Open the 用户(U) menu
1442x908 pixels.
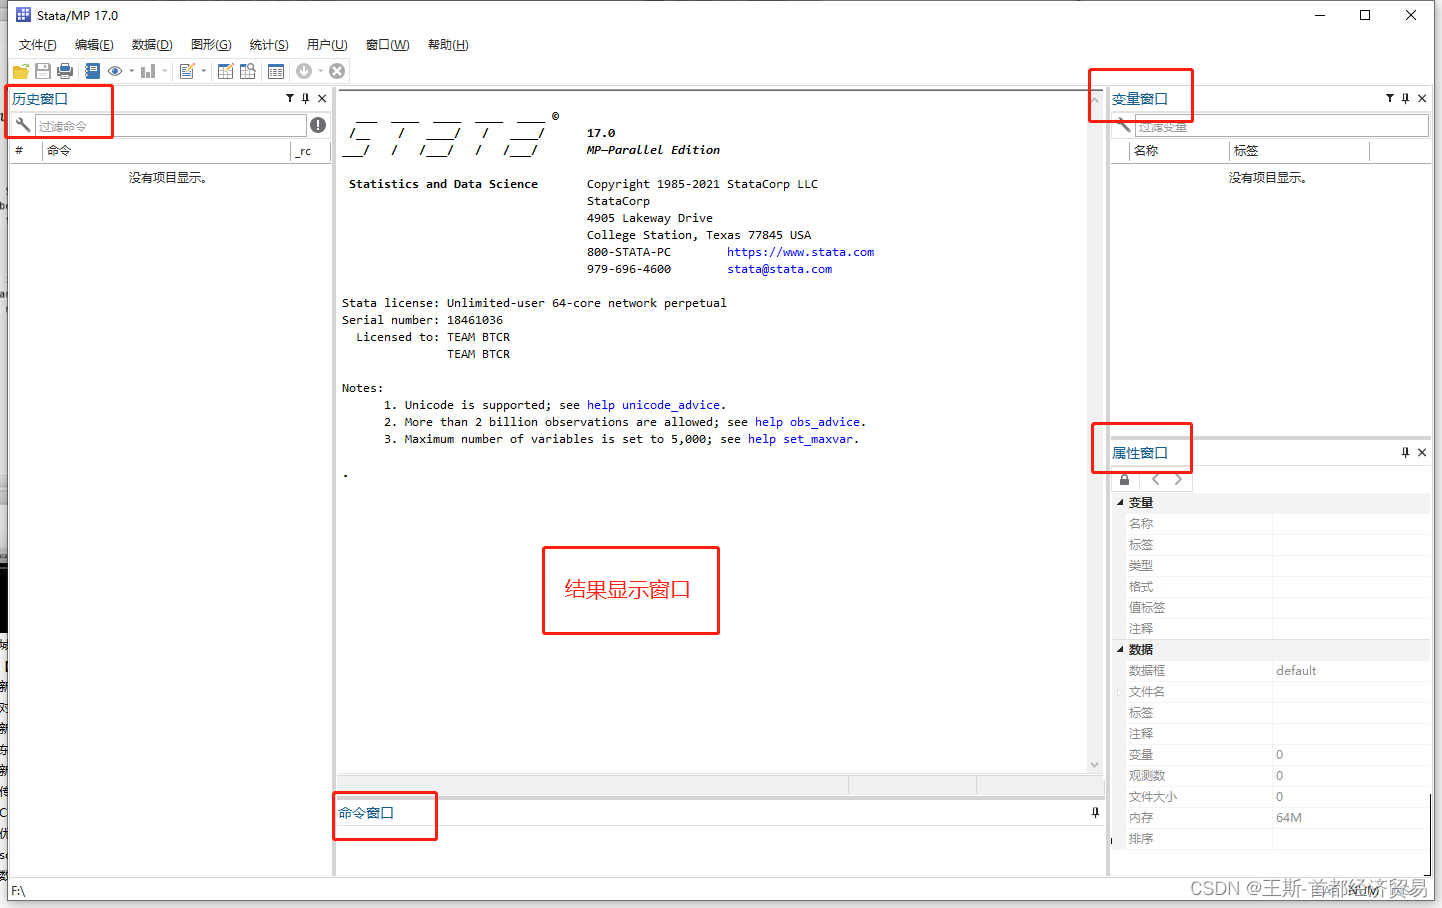327,45
